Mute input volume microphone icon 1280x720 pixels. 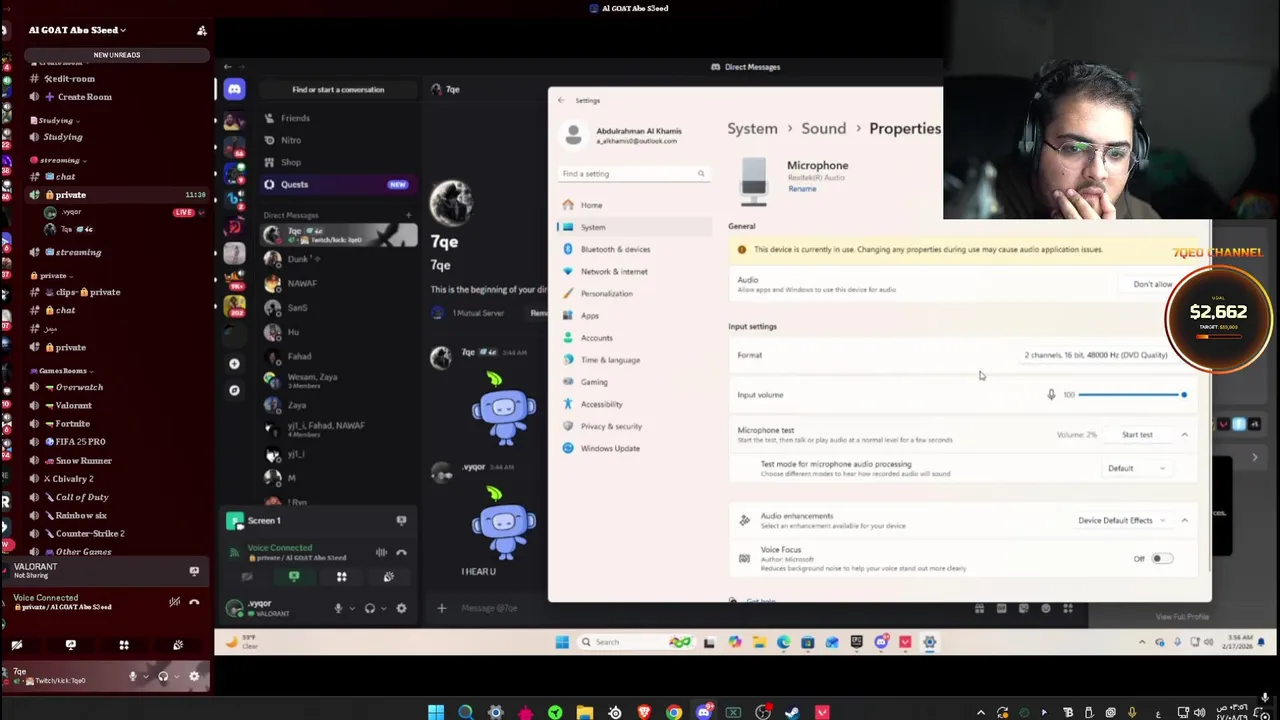click(1051, 395)
